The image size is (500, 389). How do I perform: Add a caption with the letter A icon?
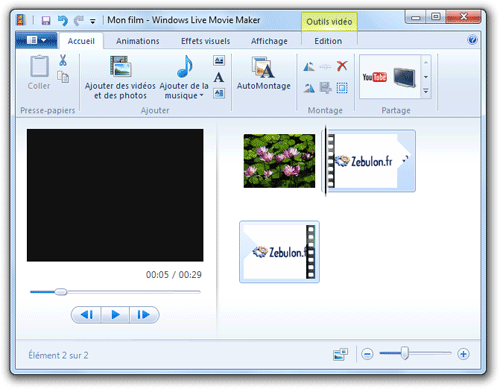coord(219,77)
